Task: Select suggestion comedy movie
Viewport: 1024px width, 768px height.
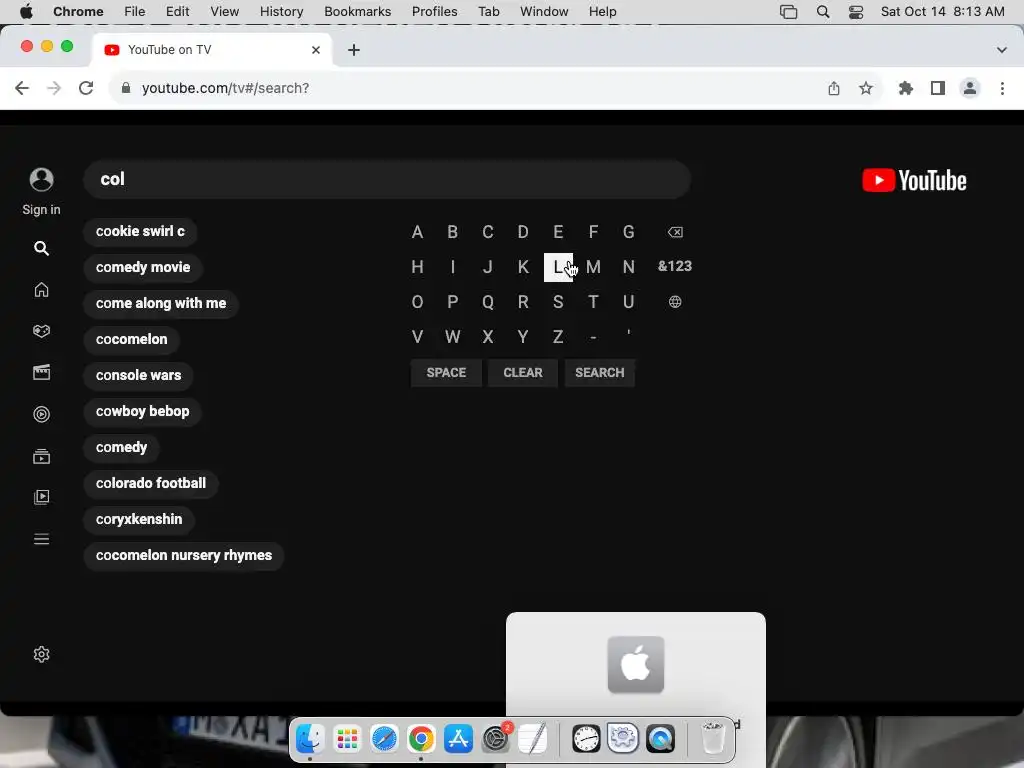Action: pyautogui.click(x=143, y=267)
